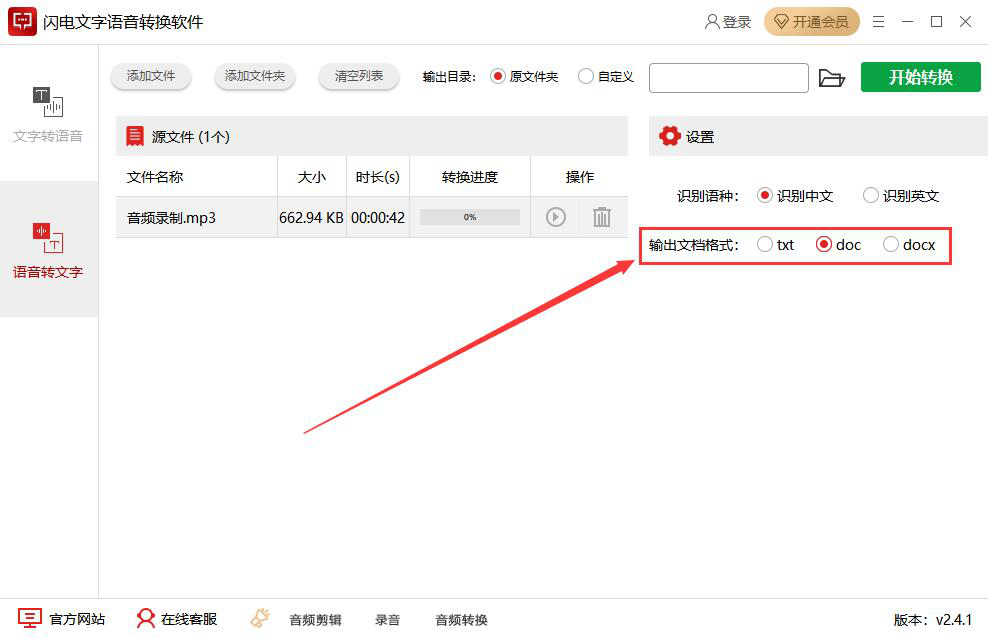Screen dimensions: 988x638
Task: Click the 时长(s) column header
Action: coord(377,177)
